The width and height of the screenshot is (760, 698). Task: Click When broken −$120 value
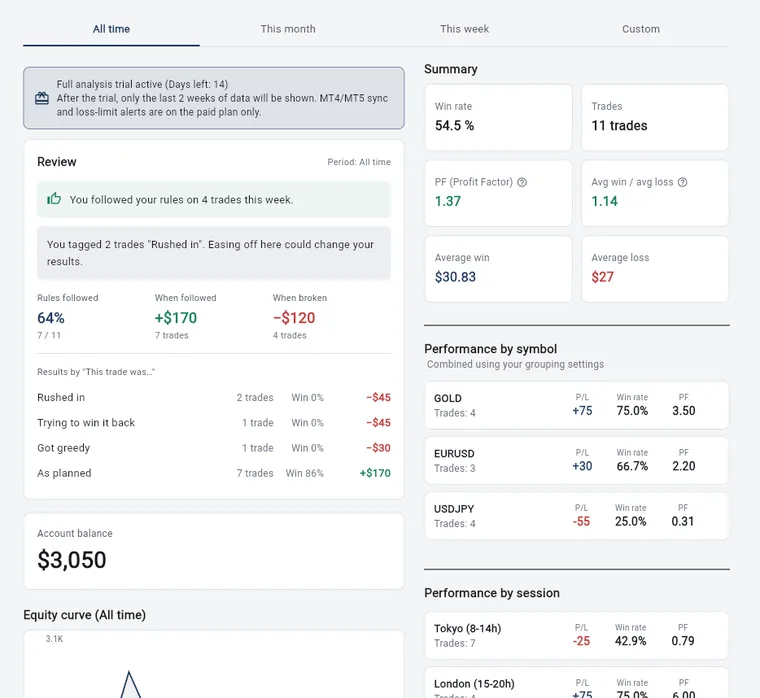(294, 318)
